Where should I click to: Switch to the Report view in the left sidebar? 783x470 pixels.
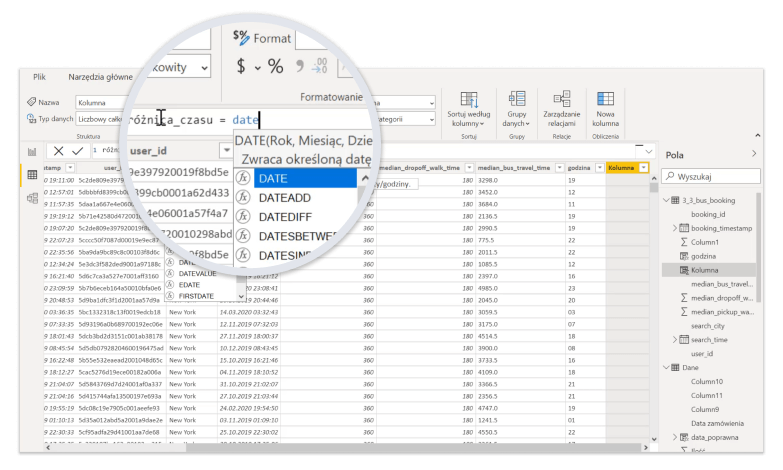coord(32,152)
